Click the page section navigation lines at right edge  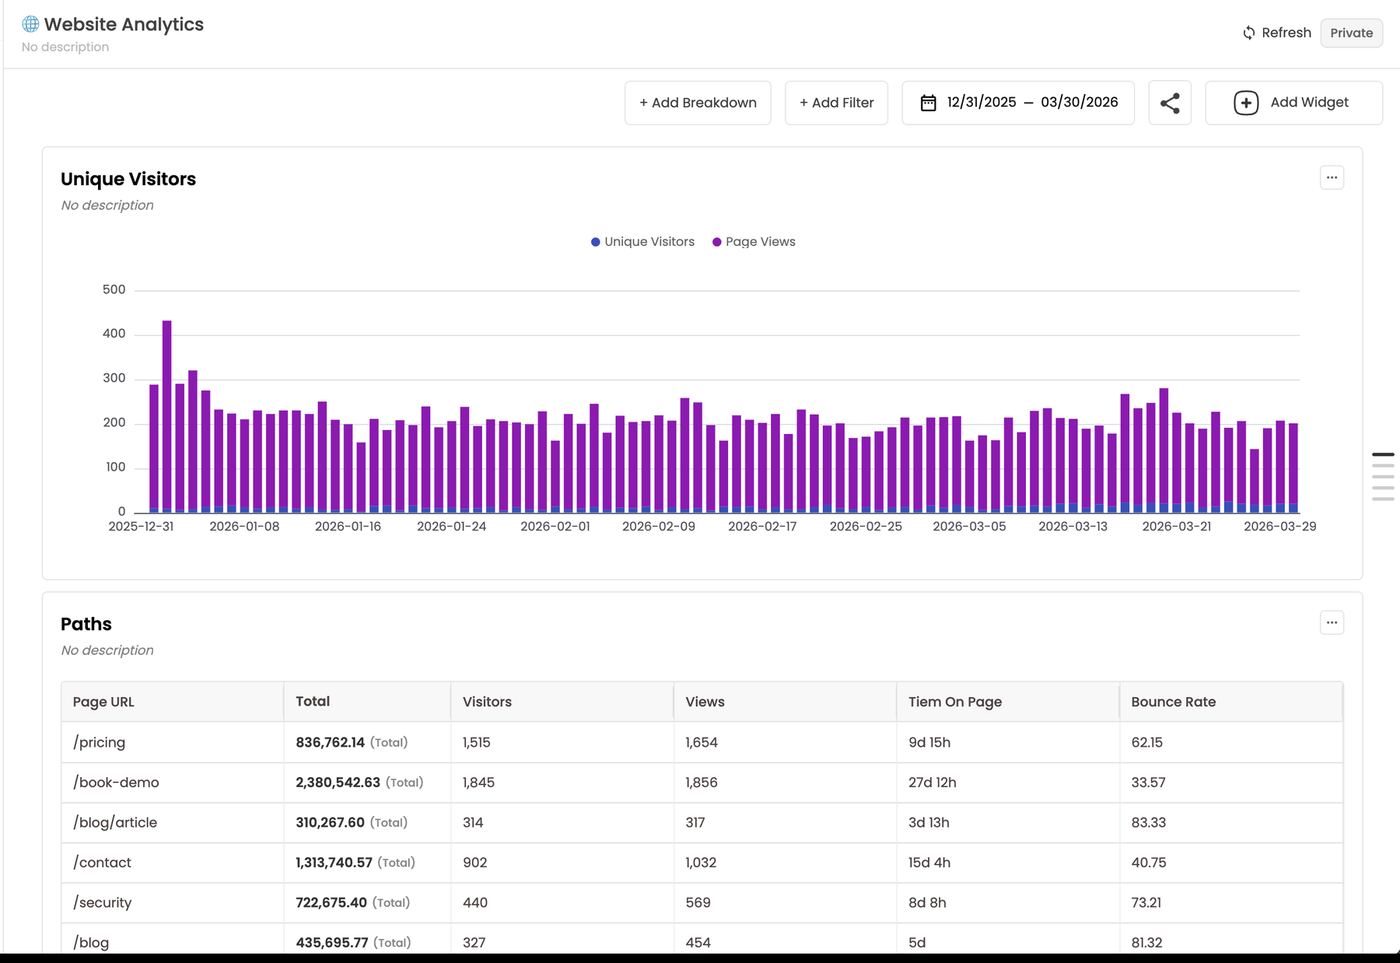click(1383, 476)
